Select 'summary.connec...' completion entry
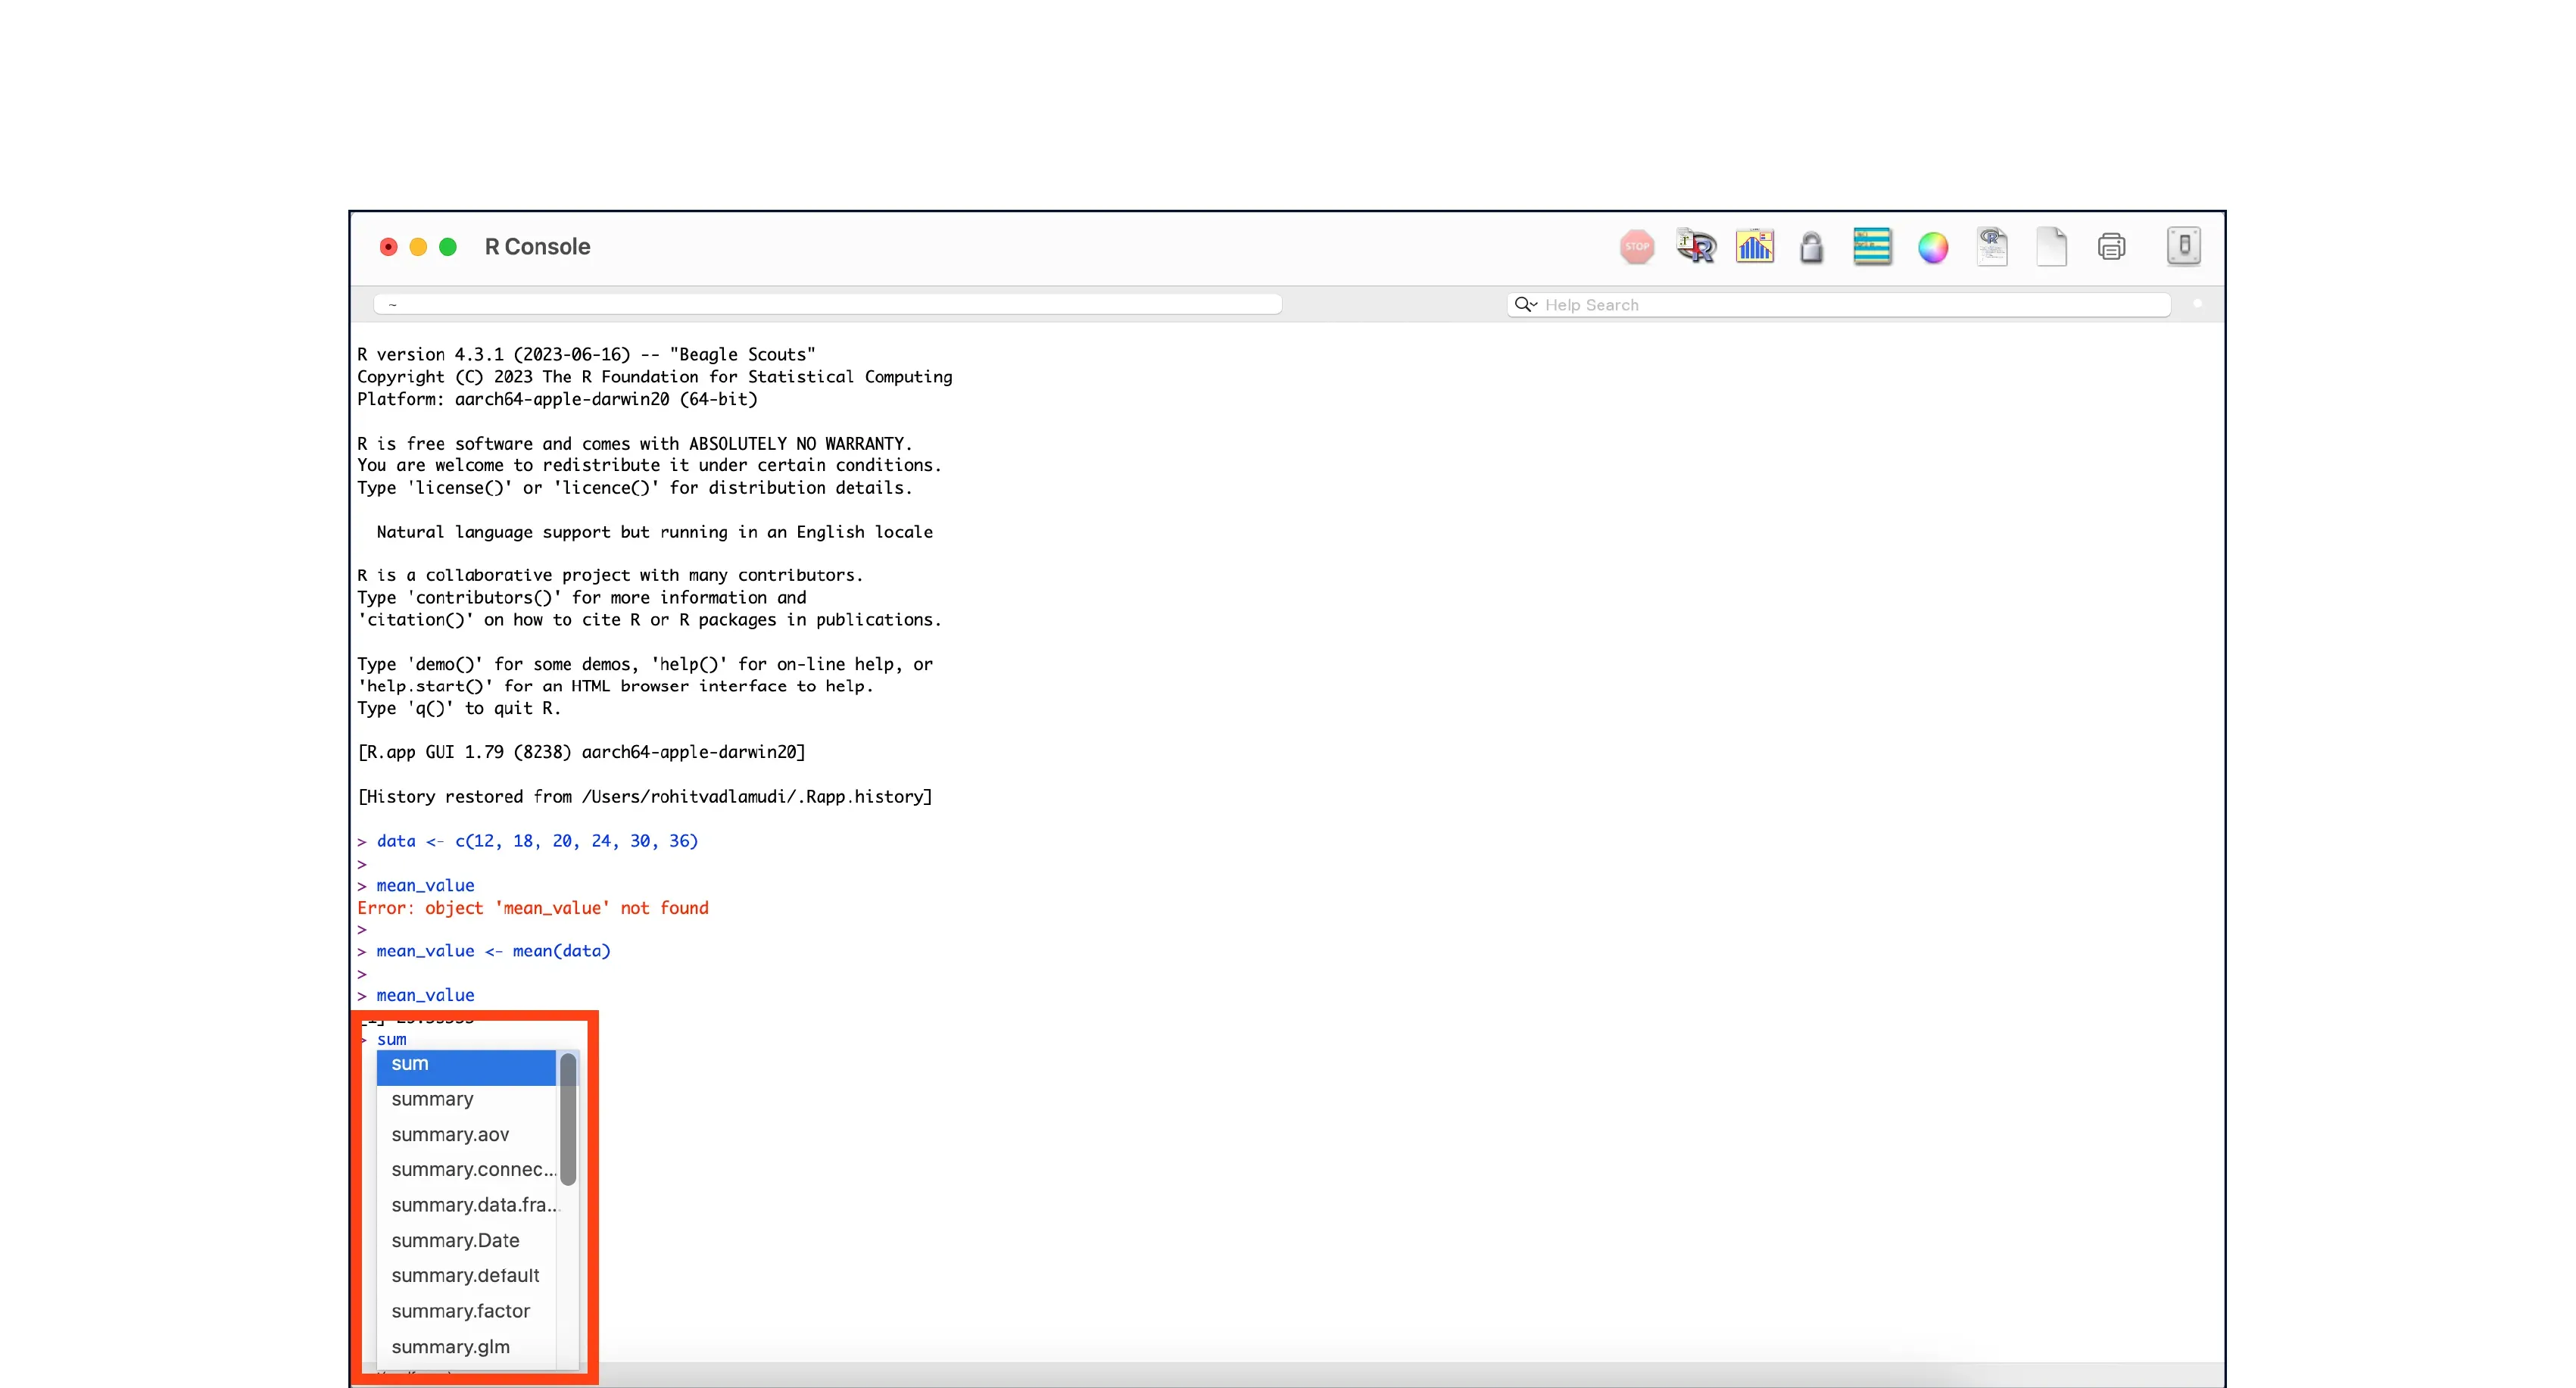The height and width of the screenshot is (1388, 2576). [x=465, y=1170]
